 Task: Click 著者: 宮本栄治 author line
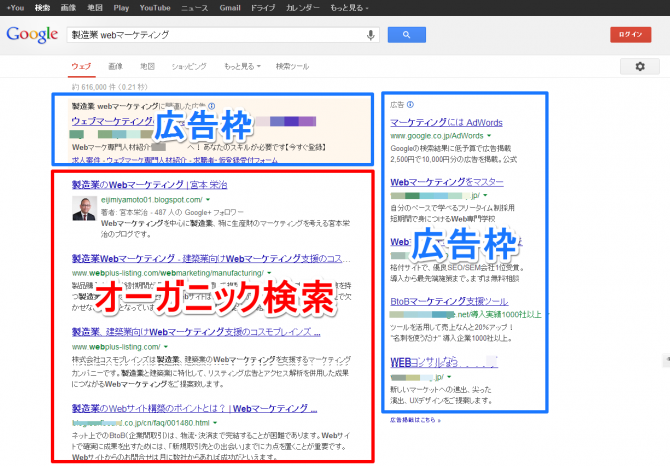pos(172,212)
